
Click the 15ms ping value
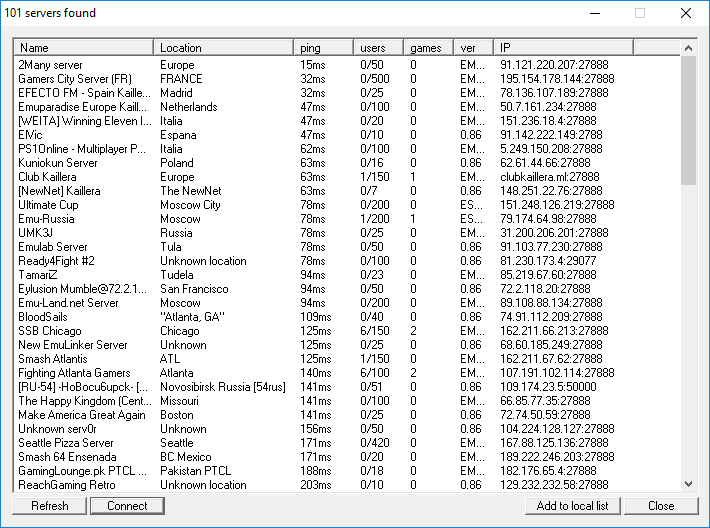[313, 65]
